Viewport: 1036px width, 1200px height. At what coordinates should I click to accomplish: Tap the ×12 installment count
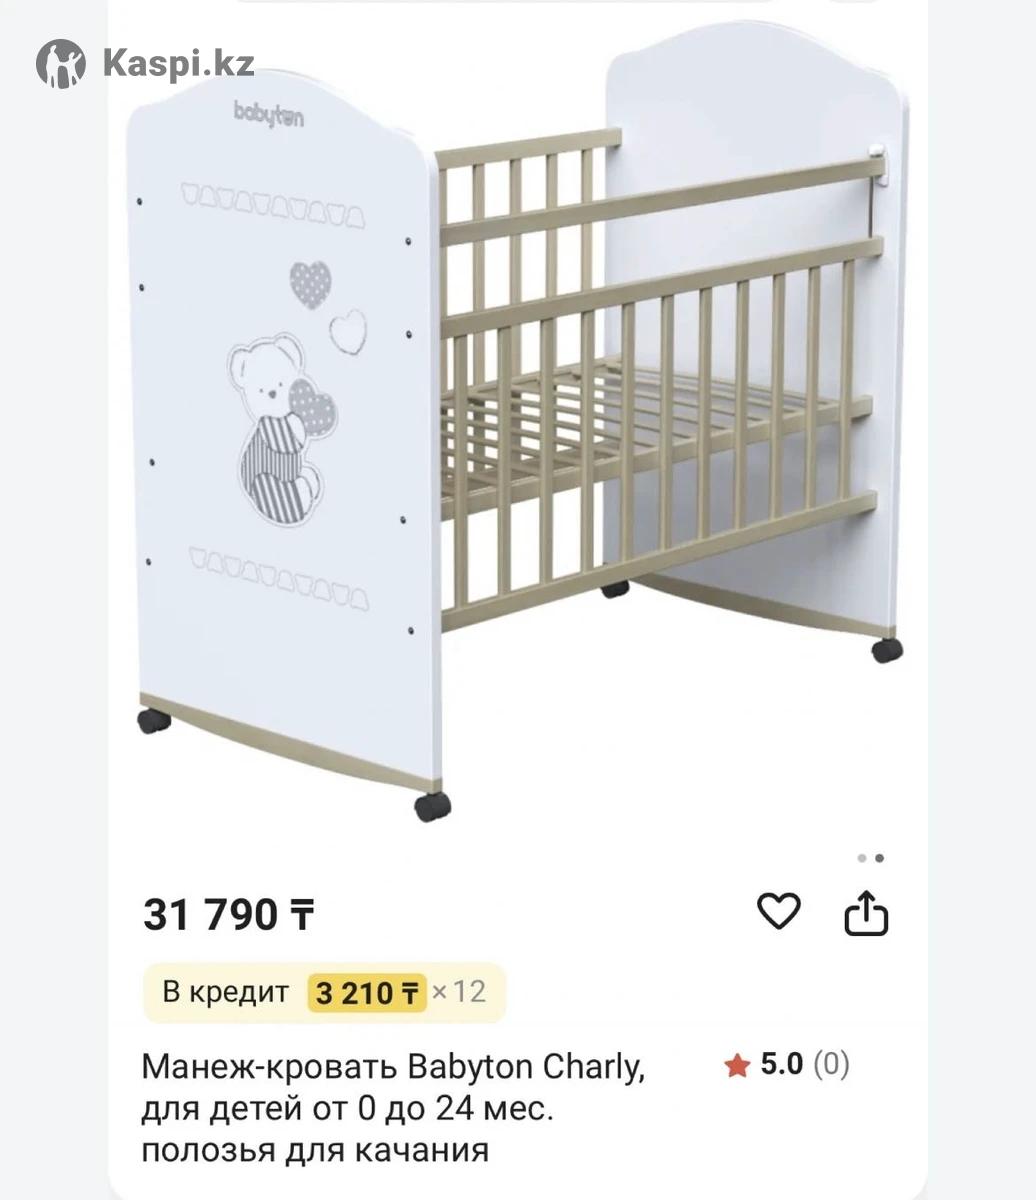459,992
